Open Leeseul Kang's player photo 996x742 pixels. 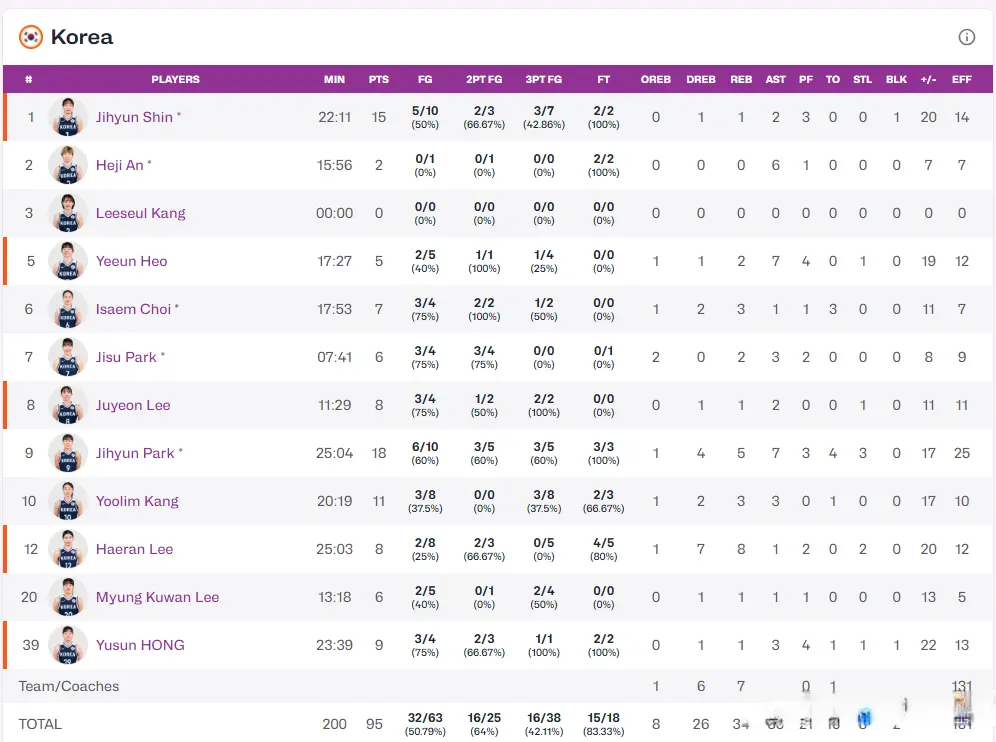pos(68,213)
